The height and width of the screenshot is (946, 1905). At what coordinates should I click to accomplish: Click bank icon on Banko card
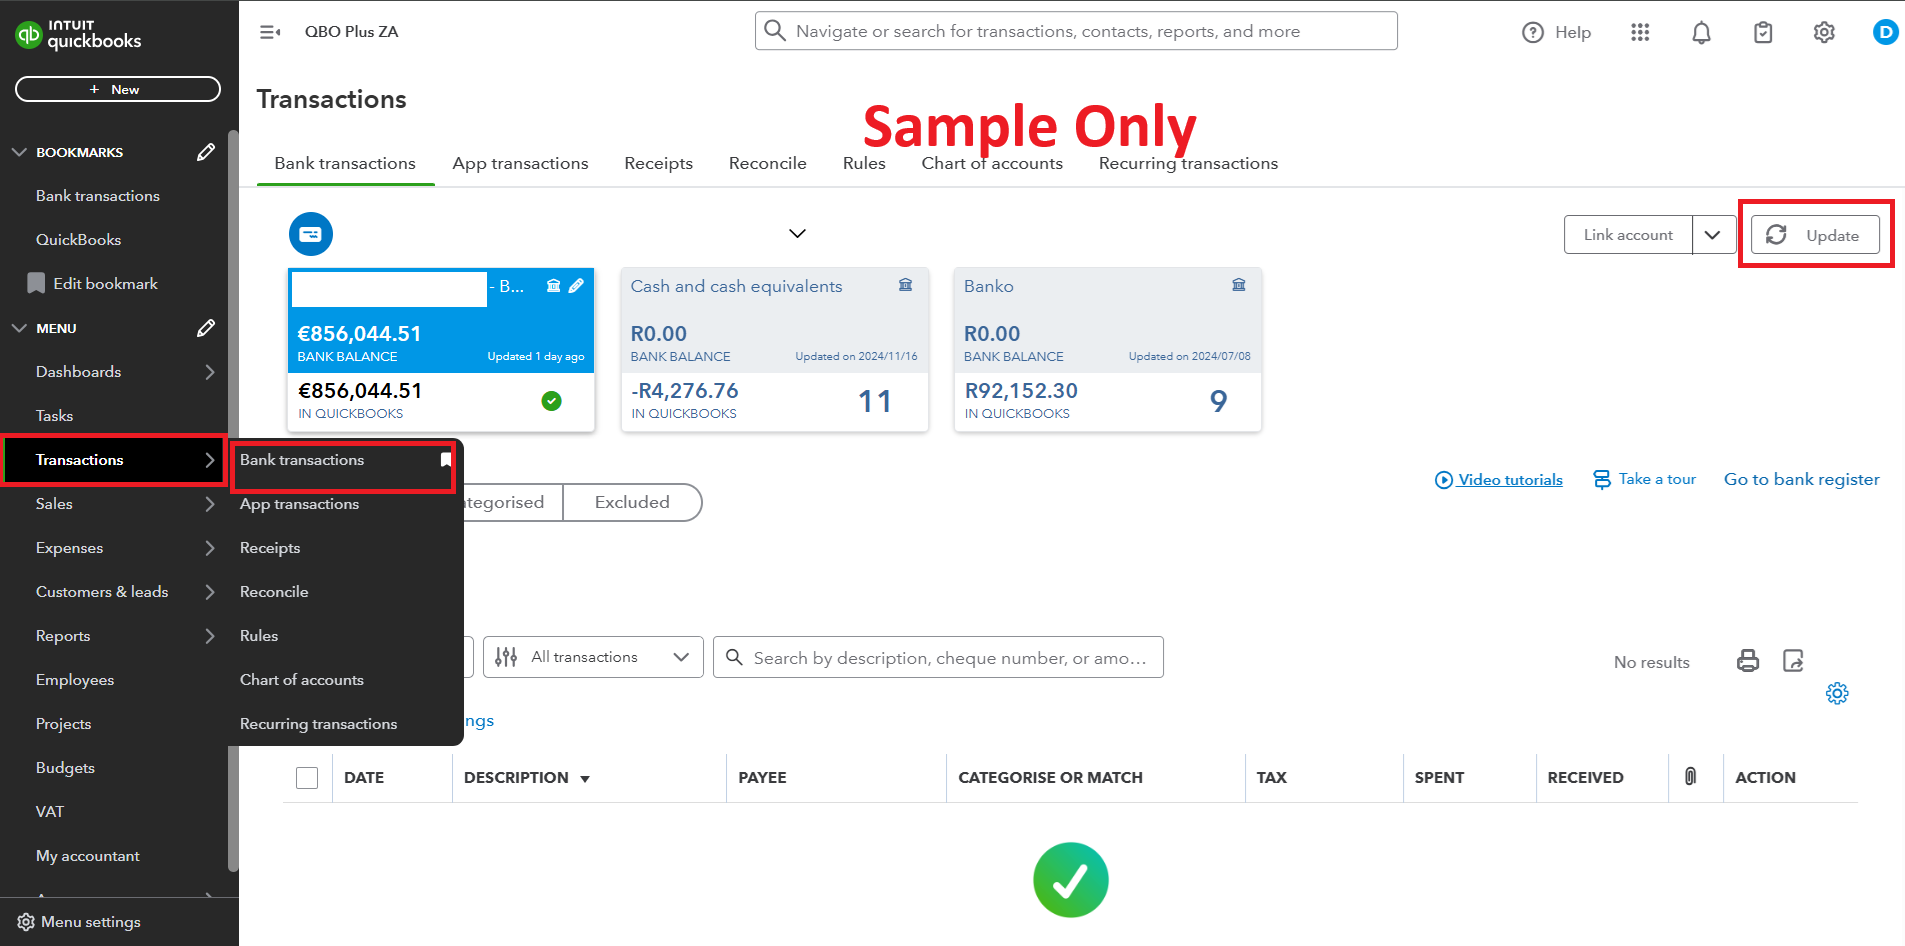pyautogui.click(x=1239, y=285)
